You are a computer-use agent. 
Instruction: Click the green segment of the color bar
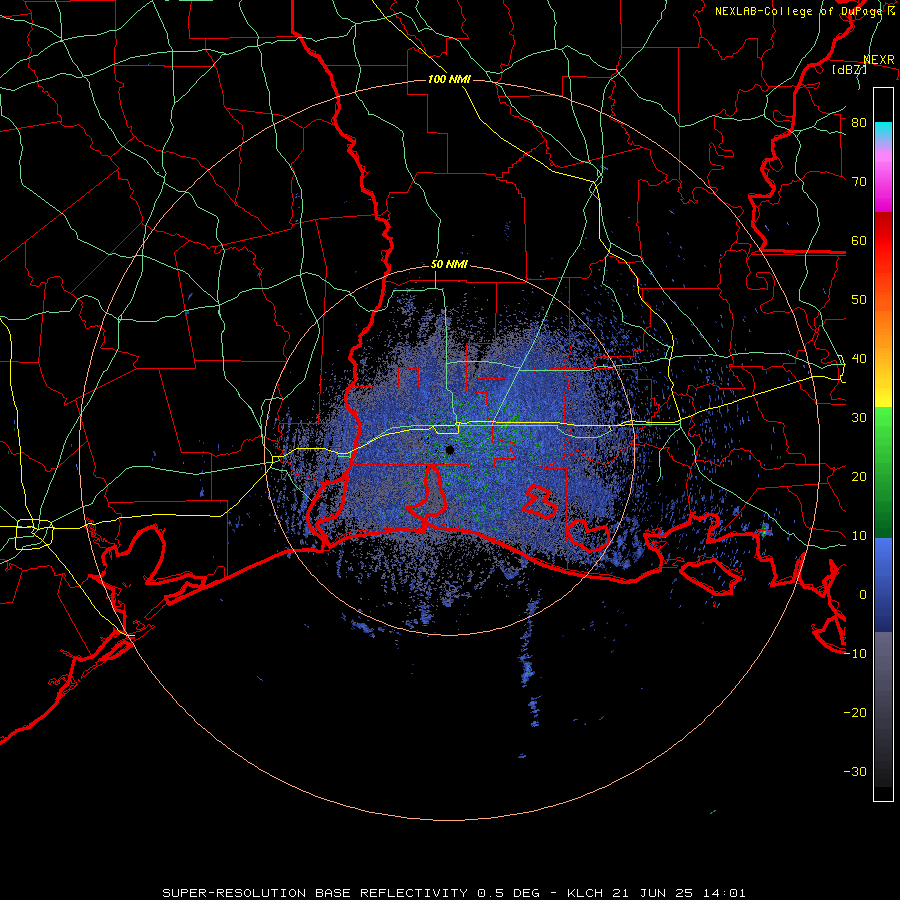pos(883,472)
